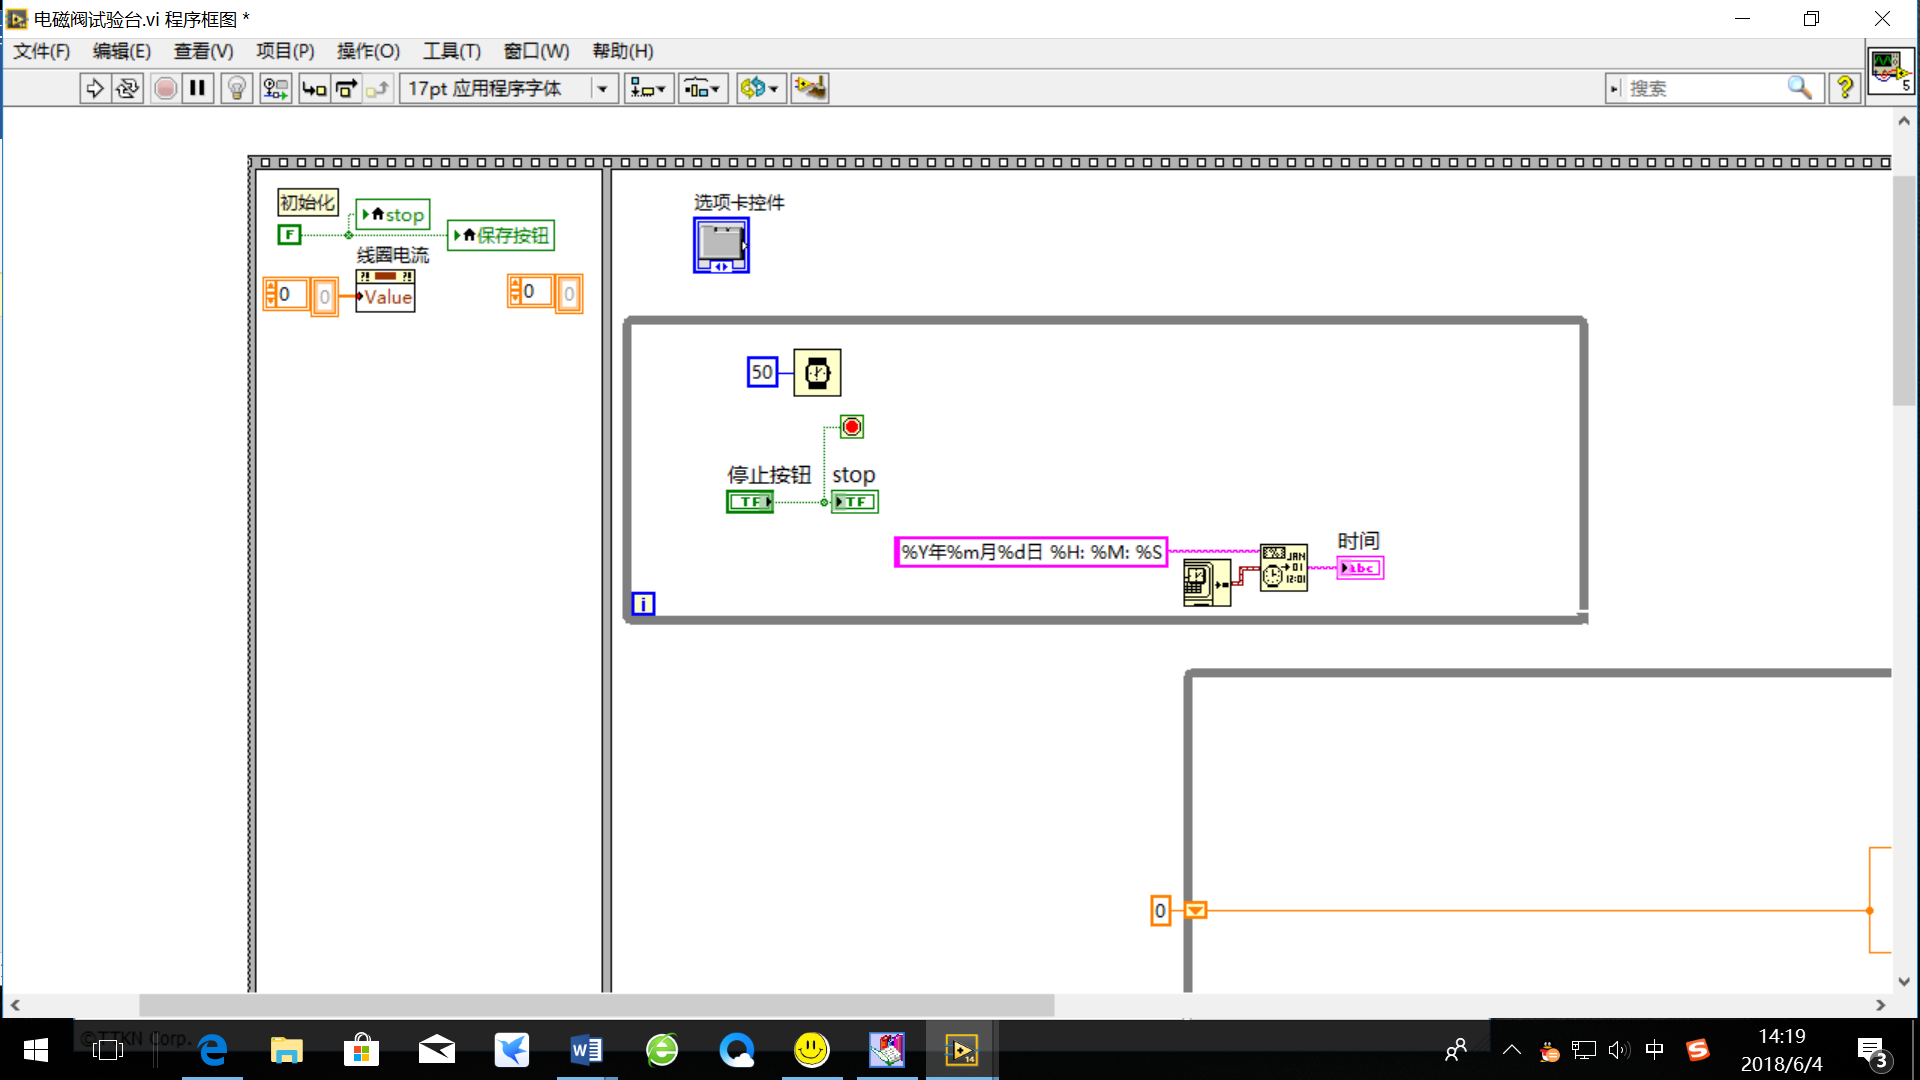This screenshot has width=1920, height=1080.
Task: Click the Run arrow button
Action: [x=94, y=89]
